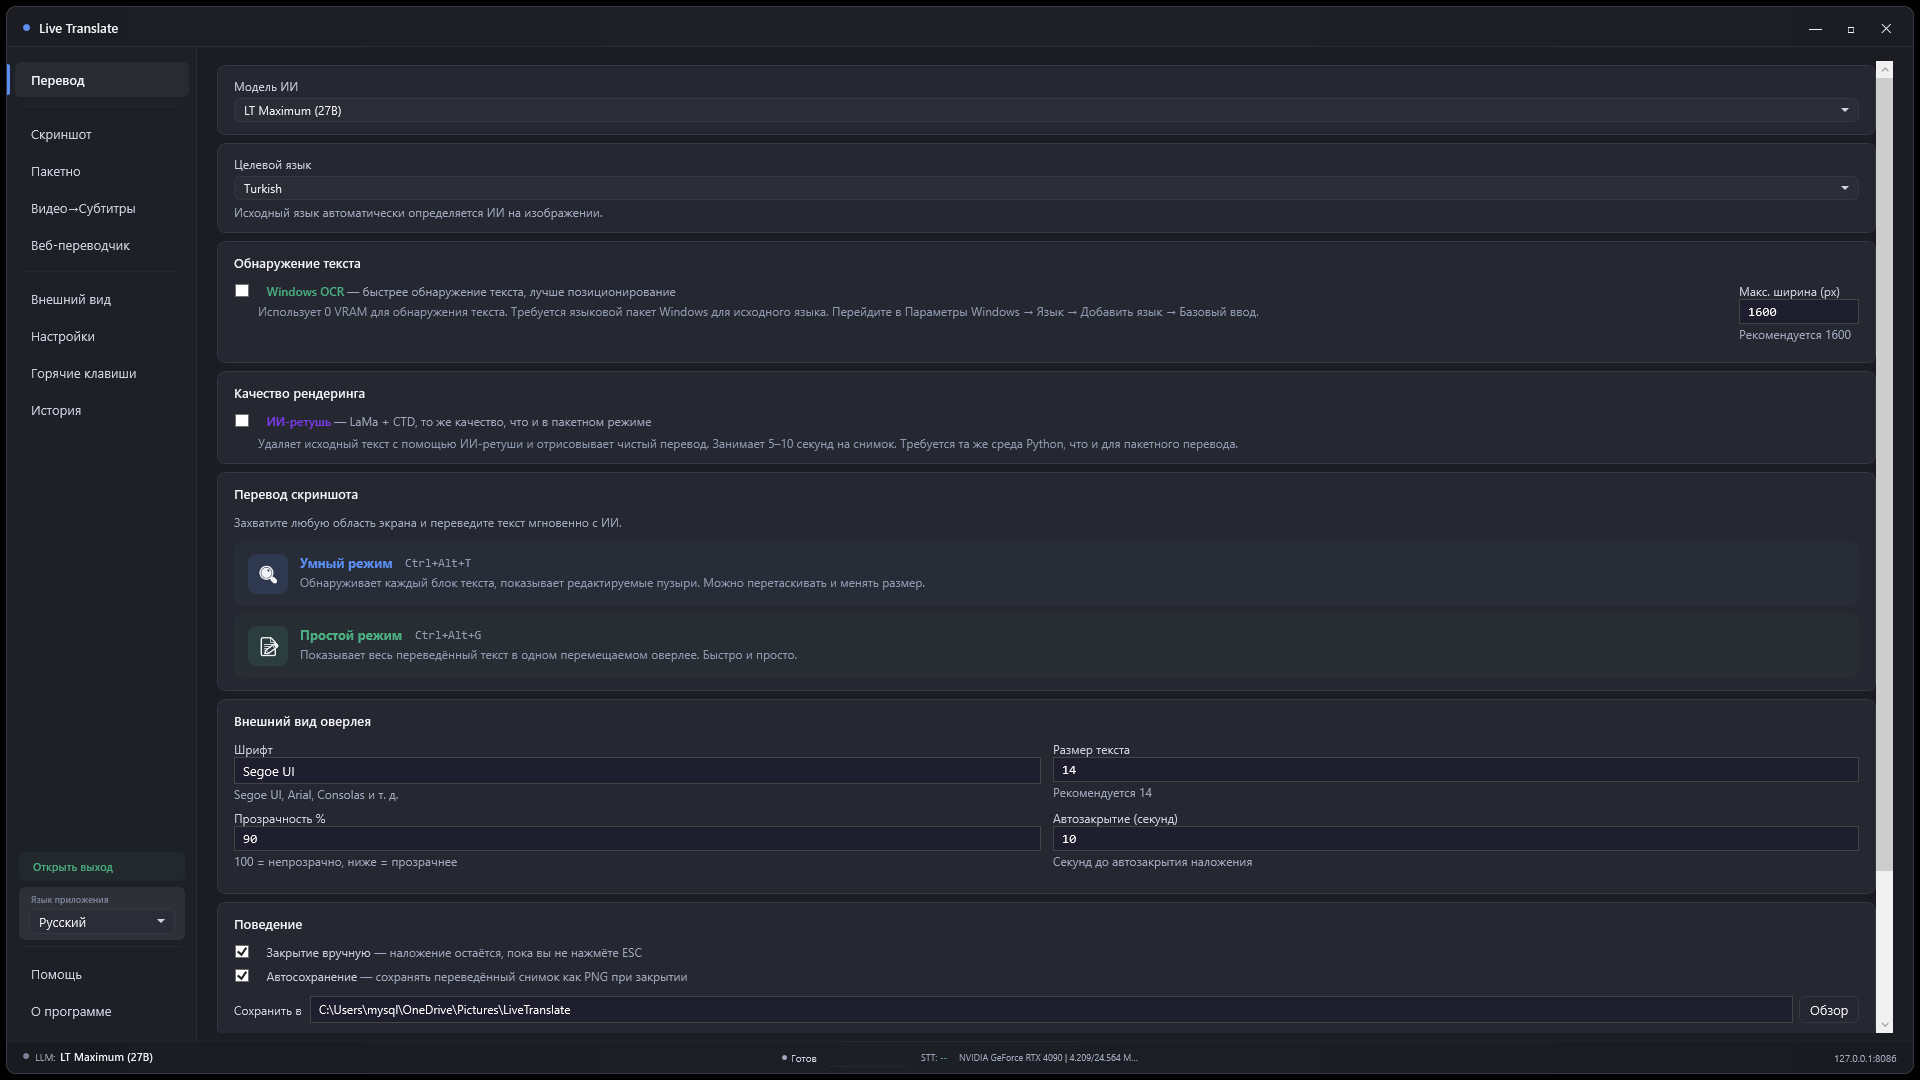Click the Simple mode document icon
This screenshot has height=1080, width=1920.
click(x=268, y=646)
